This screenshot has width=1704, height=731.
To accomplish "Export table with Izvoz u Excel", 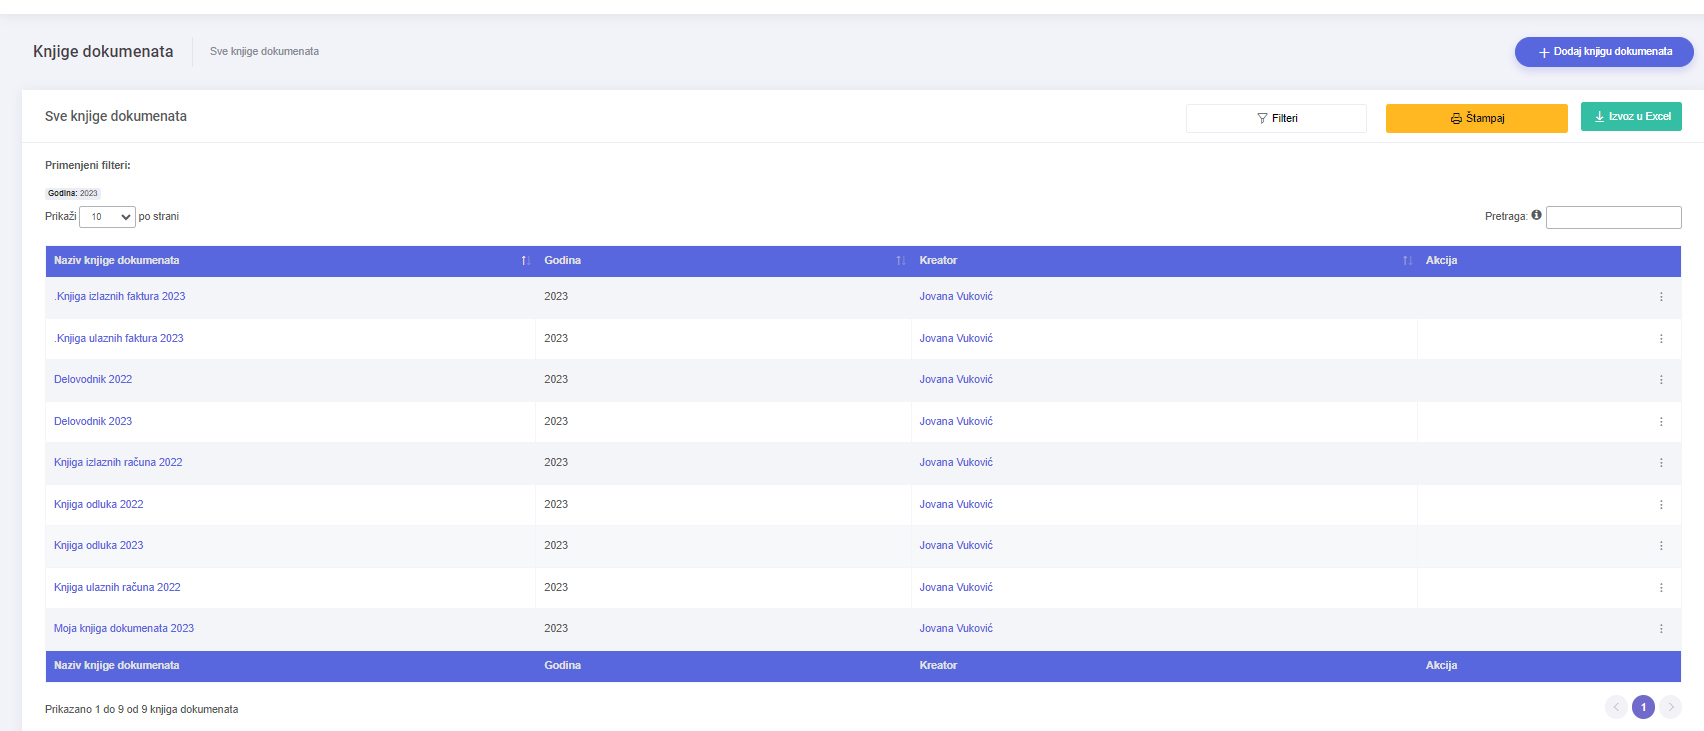I will click(x=1631, y=117).
